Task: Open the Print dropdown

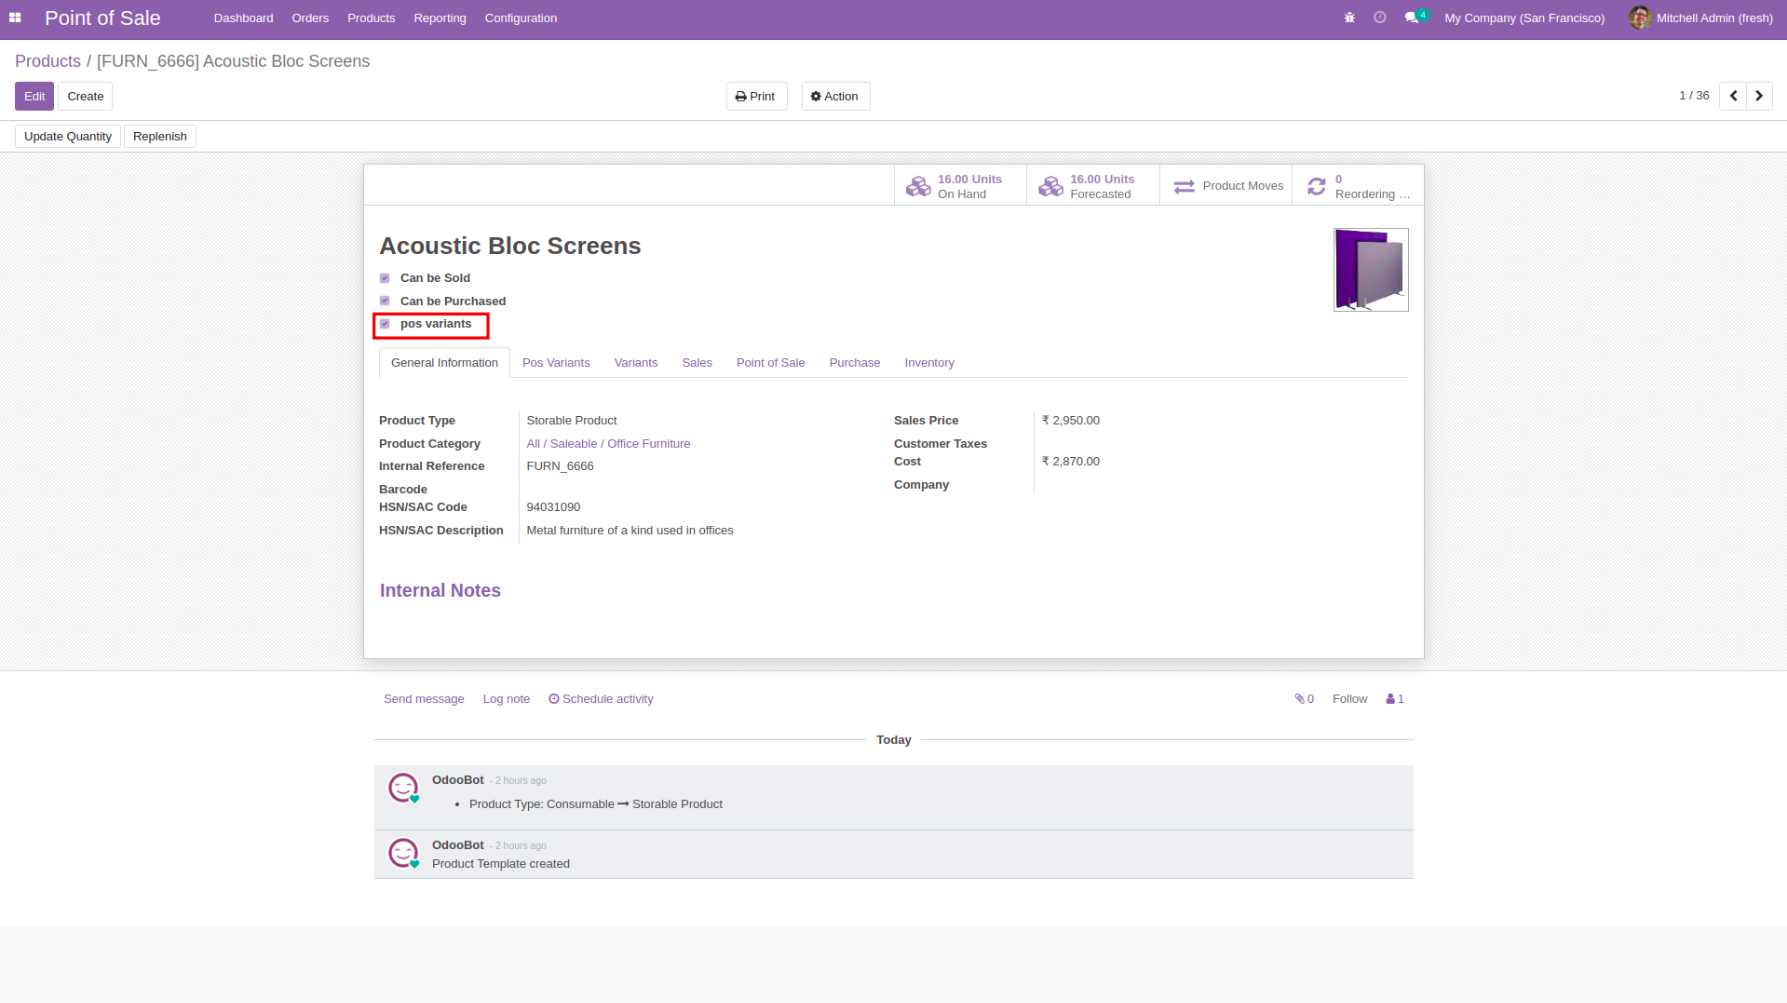Action: pos(756,96)
